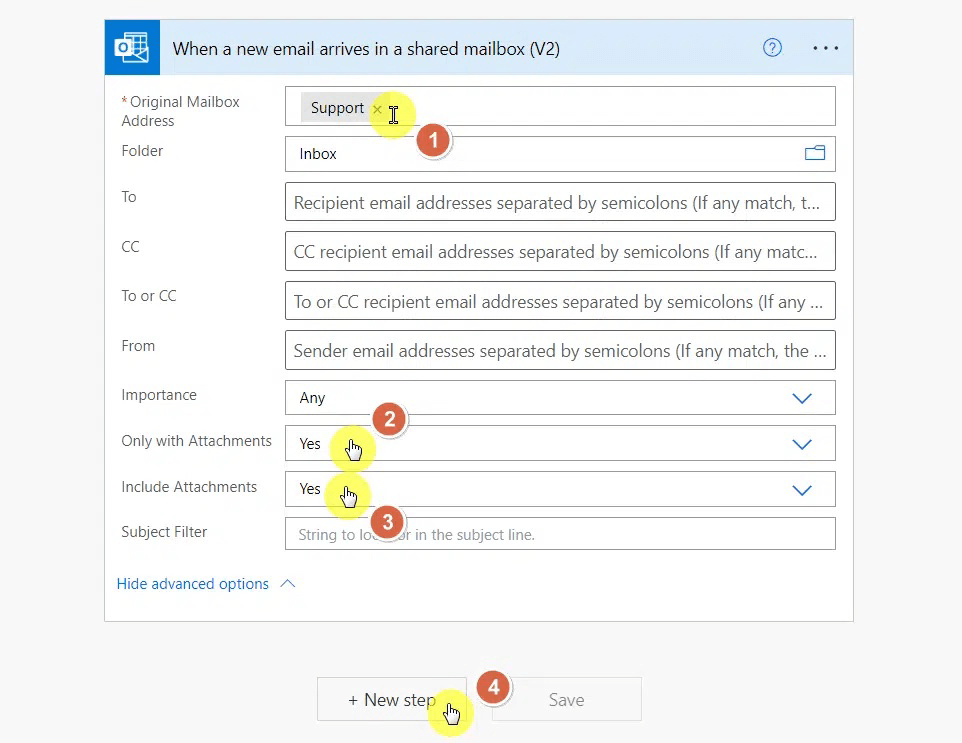Viewport: 962px width, 743px height.
Task: Click the trigger title in the card header
Action: [366, 49]
